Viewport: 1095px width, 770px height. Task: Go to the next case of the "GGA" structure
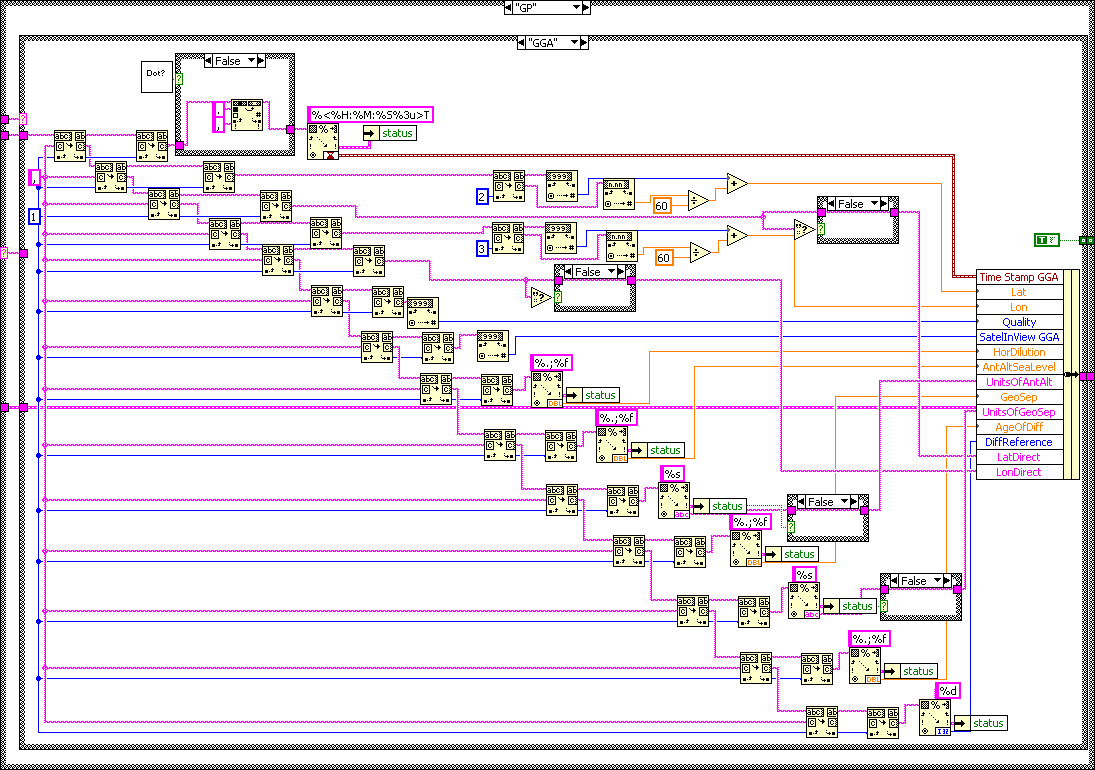pos(584,43)
